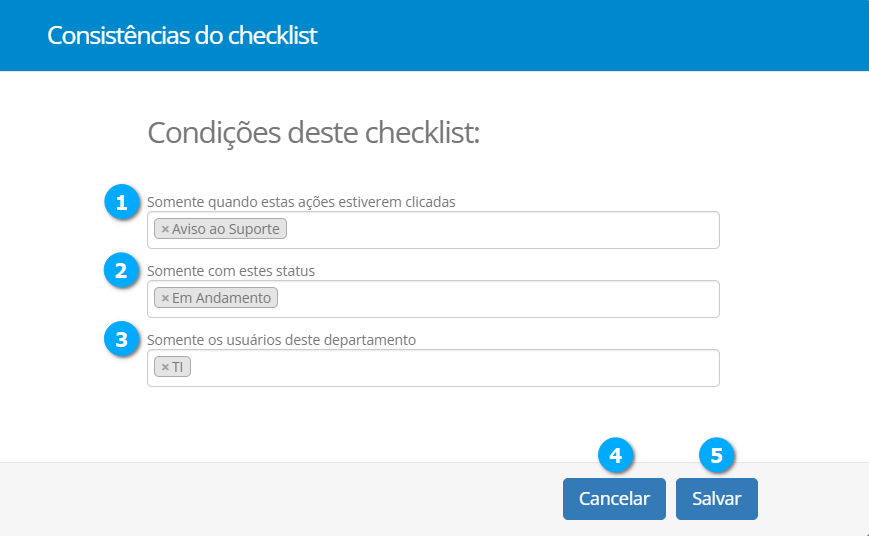Click the number 4 badge above Cancelar

(x=616, y=456)
